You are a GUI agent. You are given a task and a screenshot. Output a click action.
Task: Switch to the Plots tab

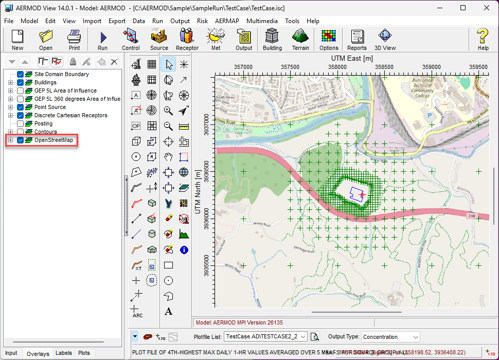[84, 353]
